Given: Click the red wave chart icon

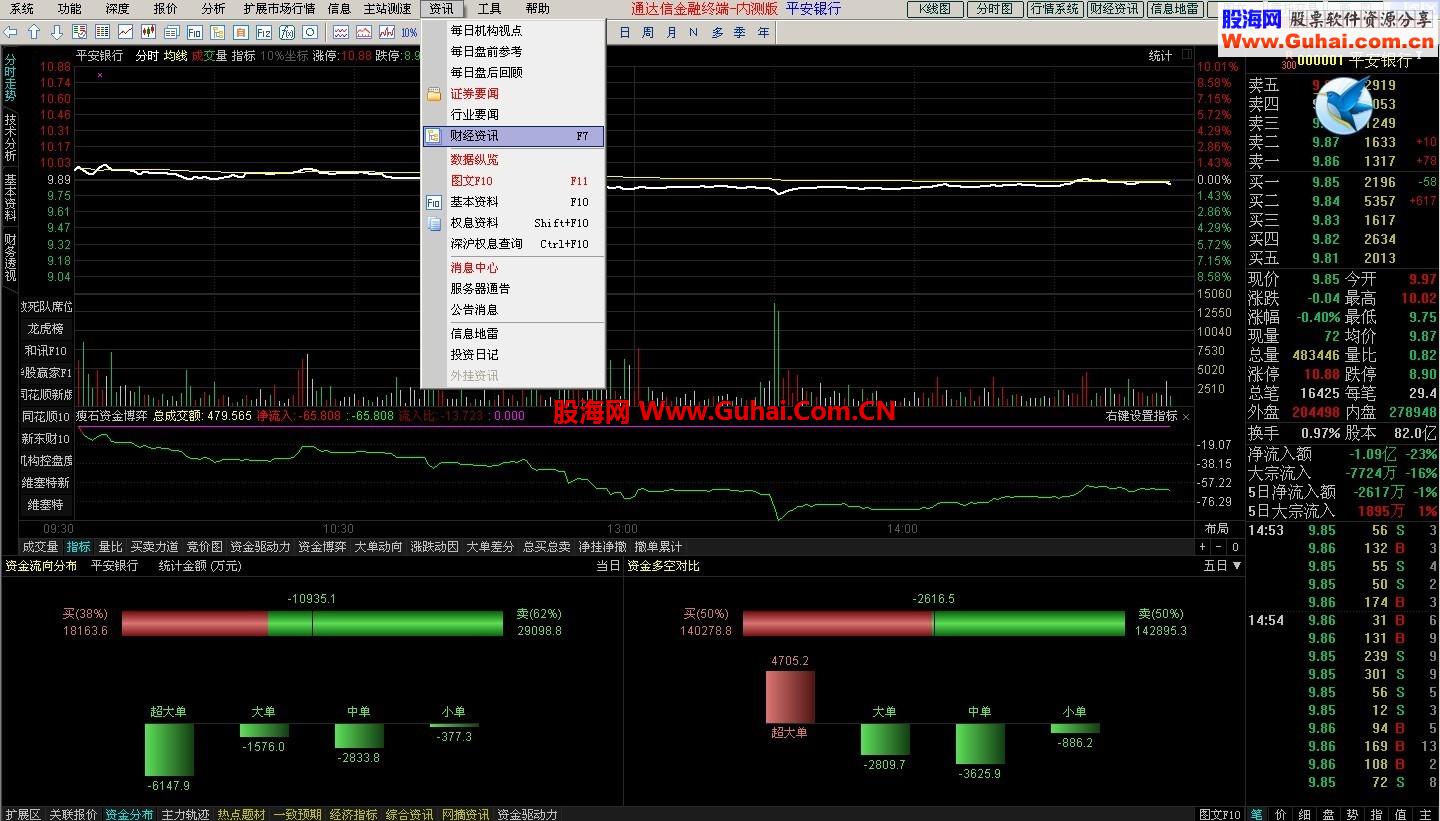Looking at the screenshot, I should (363, 33).
